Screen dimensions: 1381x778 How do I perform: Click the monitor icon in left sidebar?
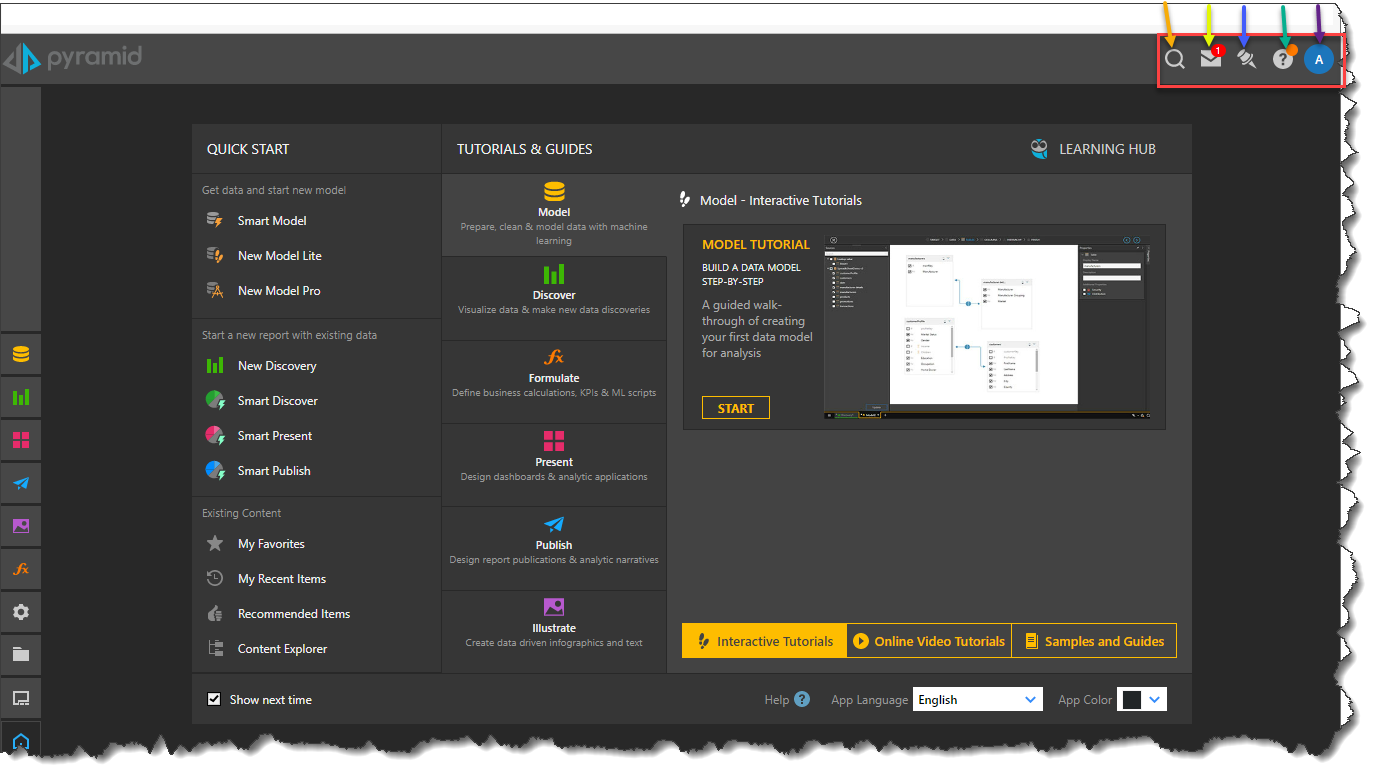tap(21, 698)
